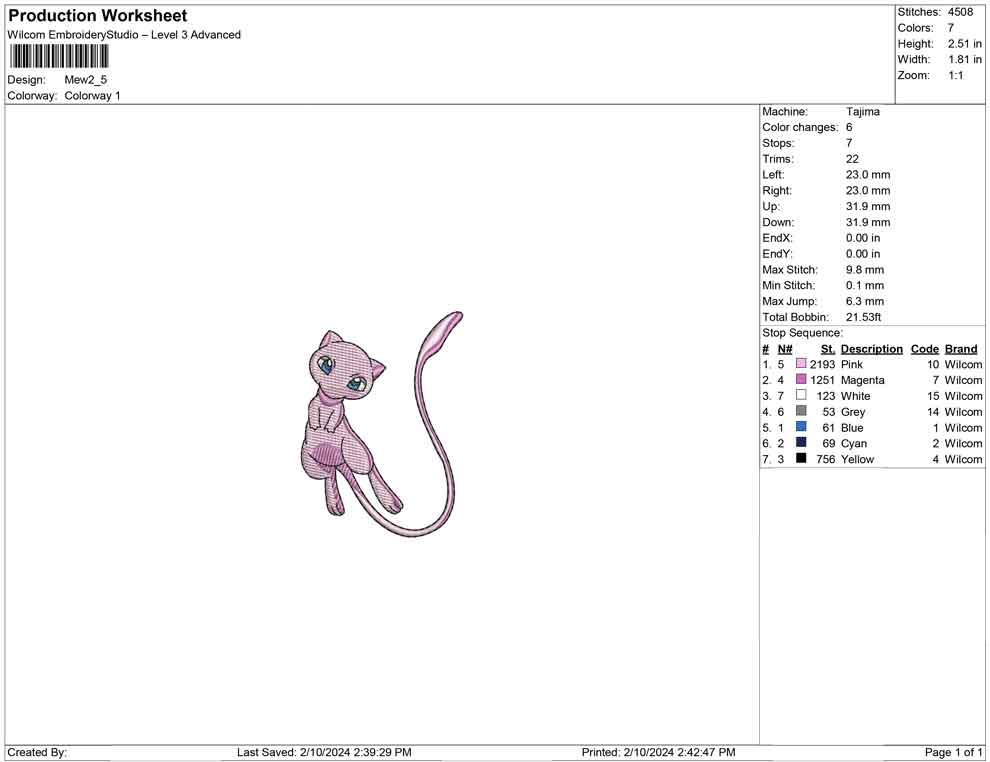Image resolution: width=990 pixels, height=762 pixels.
Task: Click the 'Printed: 2/10/2024 2:42:47 PM' text
Action: tap(659, 753)
